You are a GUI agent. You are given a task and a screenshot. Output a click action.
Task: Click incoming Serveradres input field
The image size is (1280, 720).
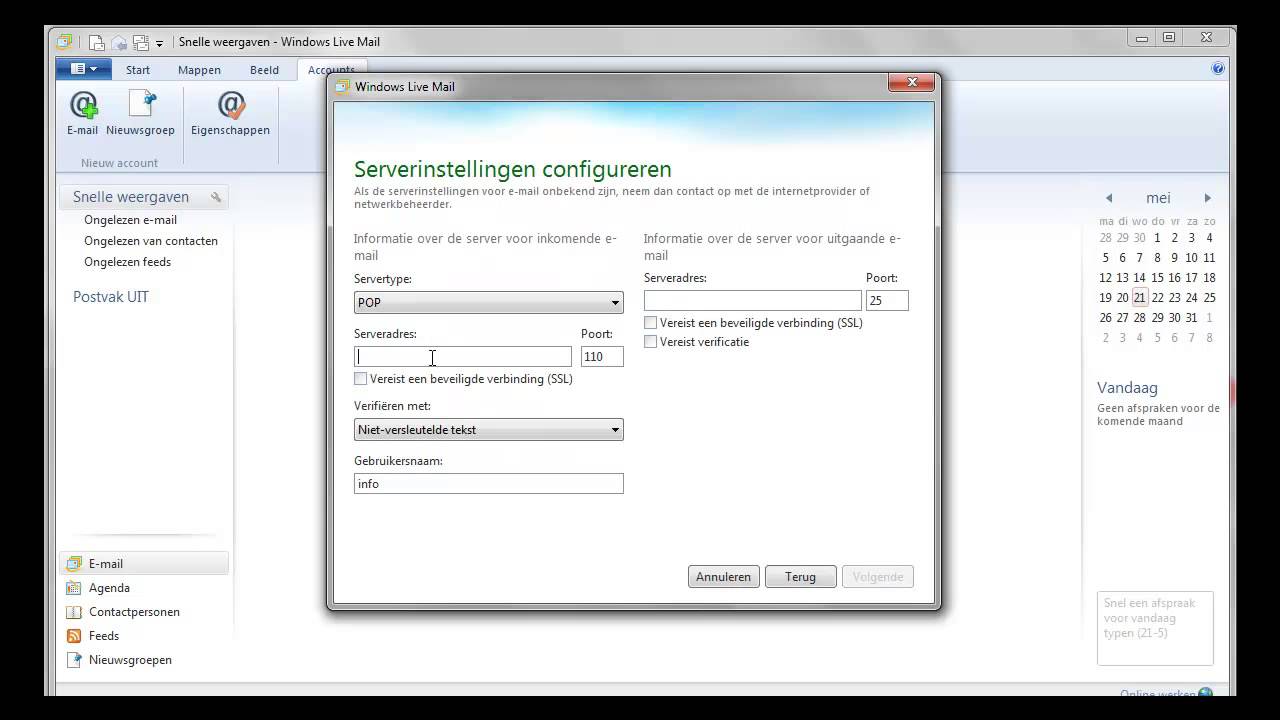(x=463, y=357)
